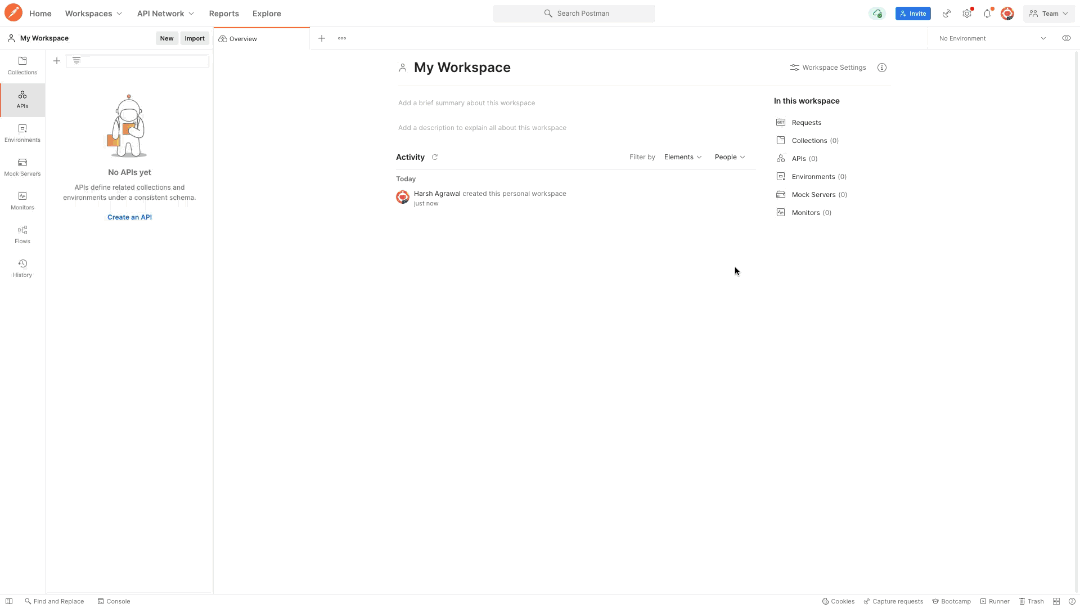Select the Environments sidebar icon
This screenshot has width=1080, height=608.
(x=21, y=133)
